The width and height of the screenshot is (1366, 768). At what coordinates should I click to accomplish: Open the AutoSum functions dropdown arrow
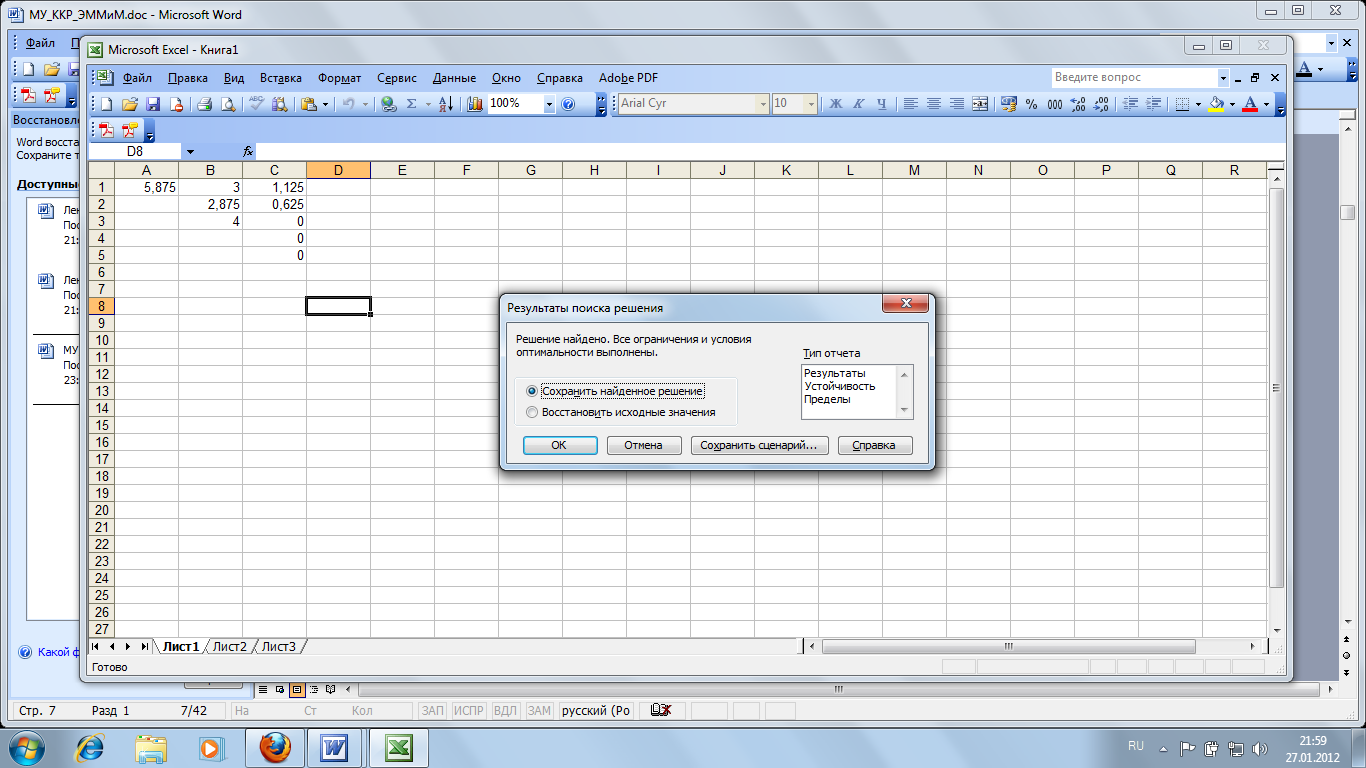coord(426,104)
